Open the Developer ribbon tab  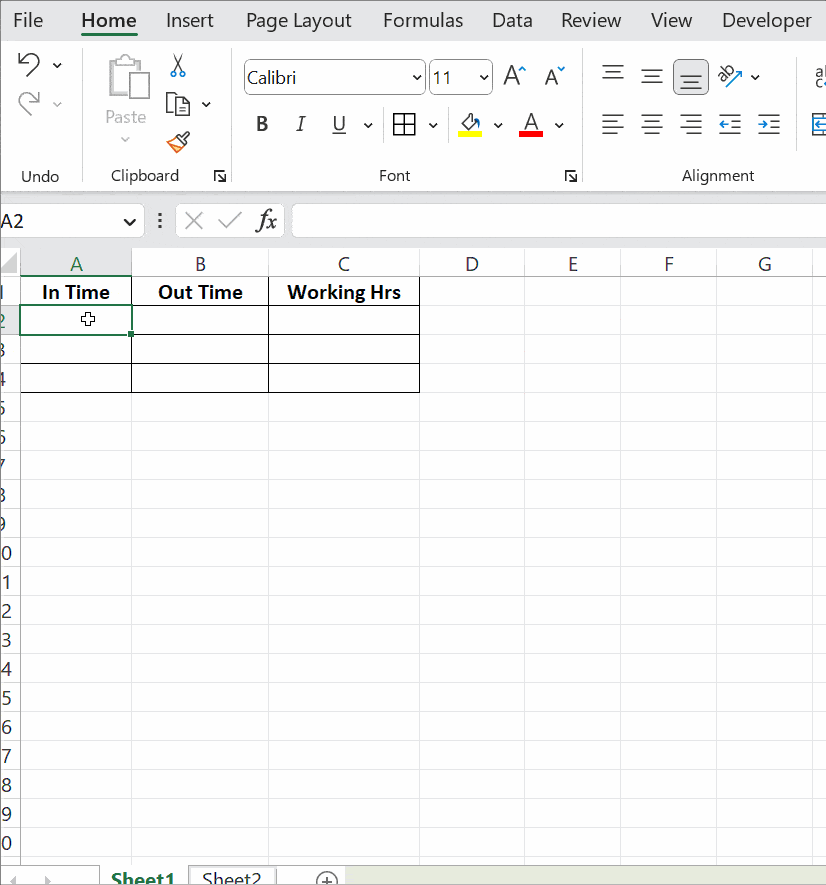tap(766, 20)
